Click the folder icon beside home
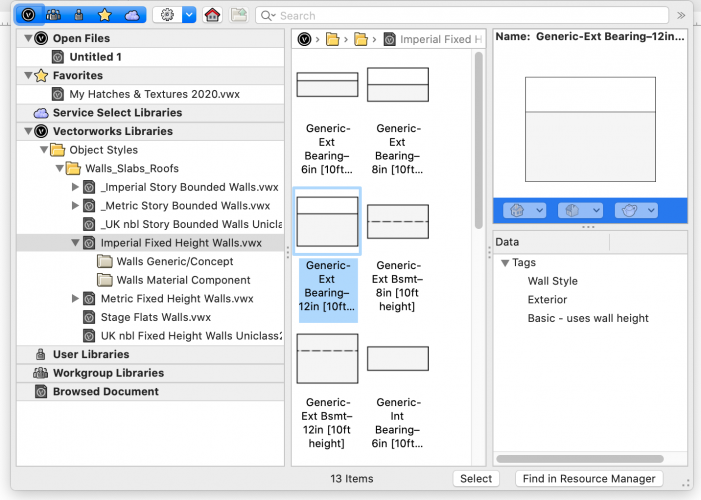The image size is (701, 500). coord(238,15)
